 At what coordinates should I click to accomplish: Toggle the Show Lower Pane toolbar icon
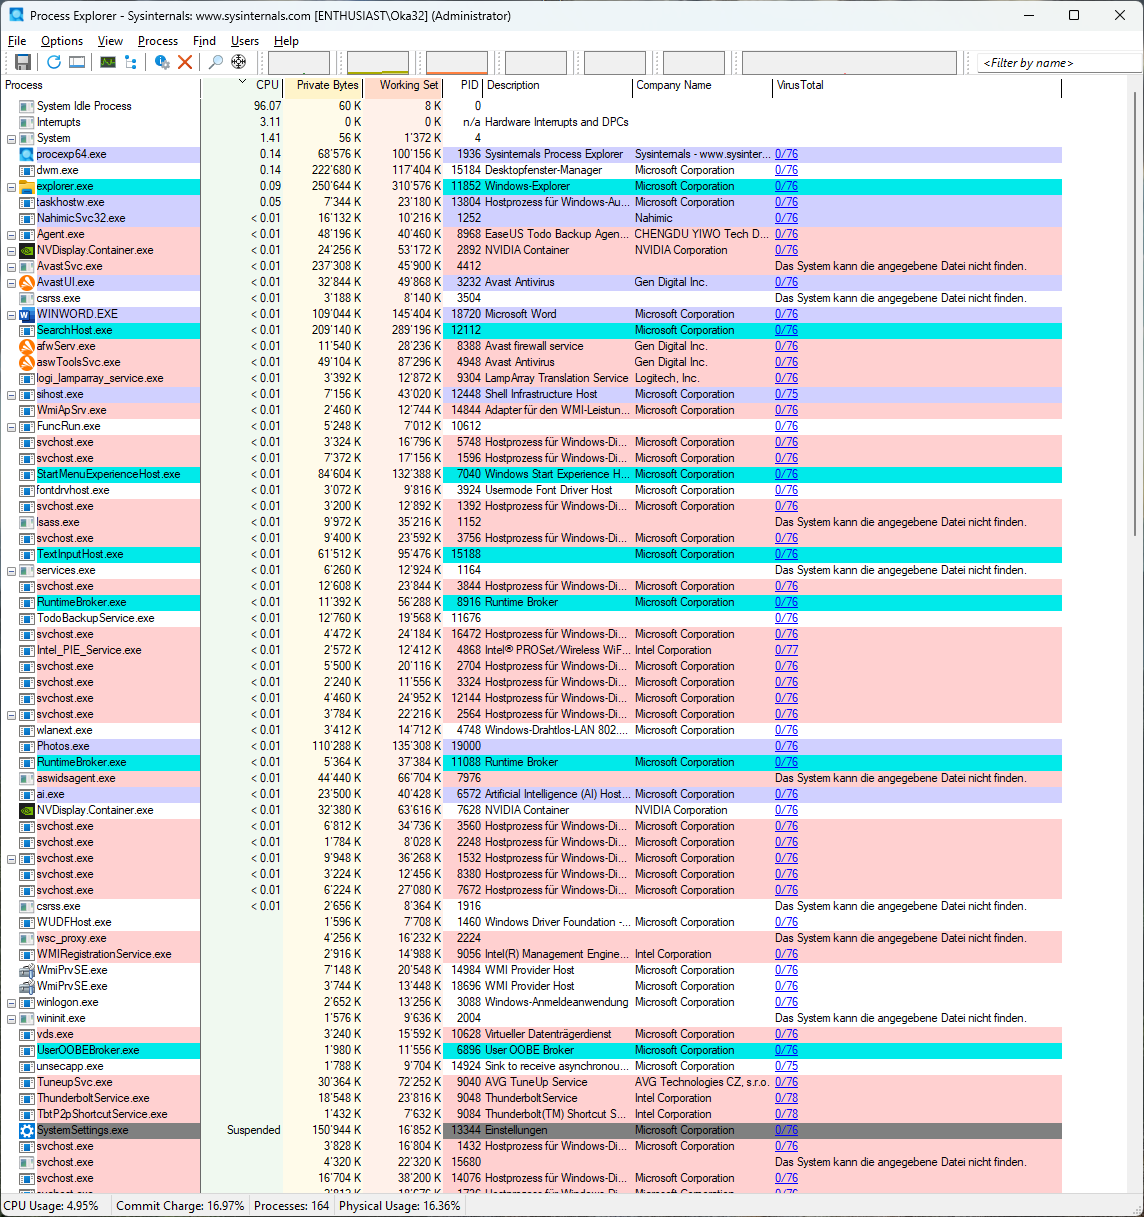tap(77, 62)
